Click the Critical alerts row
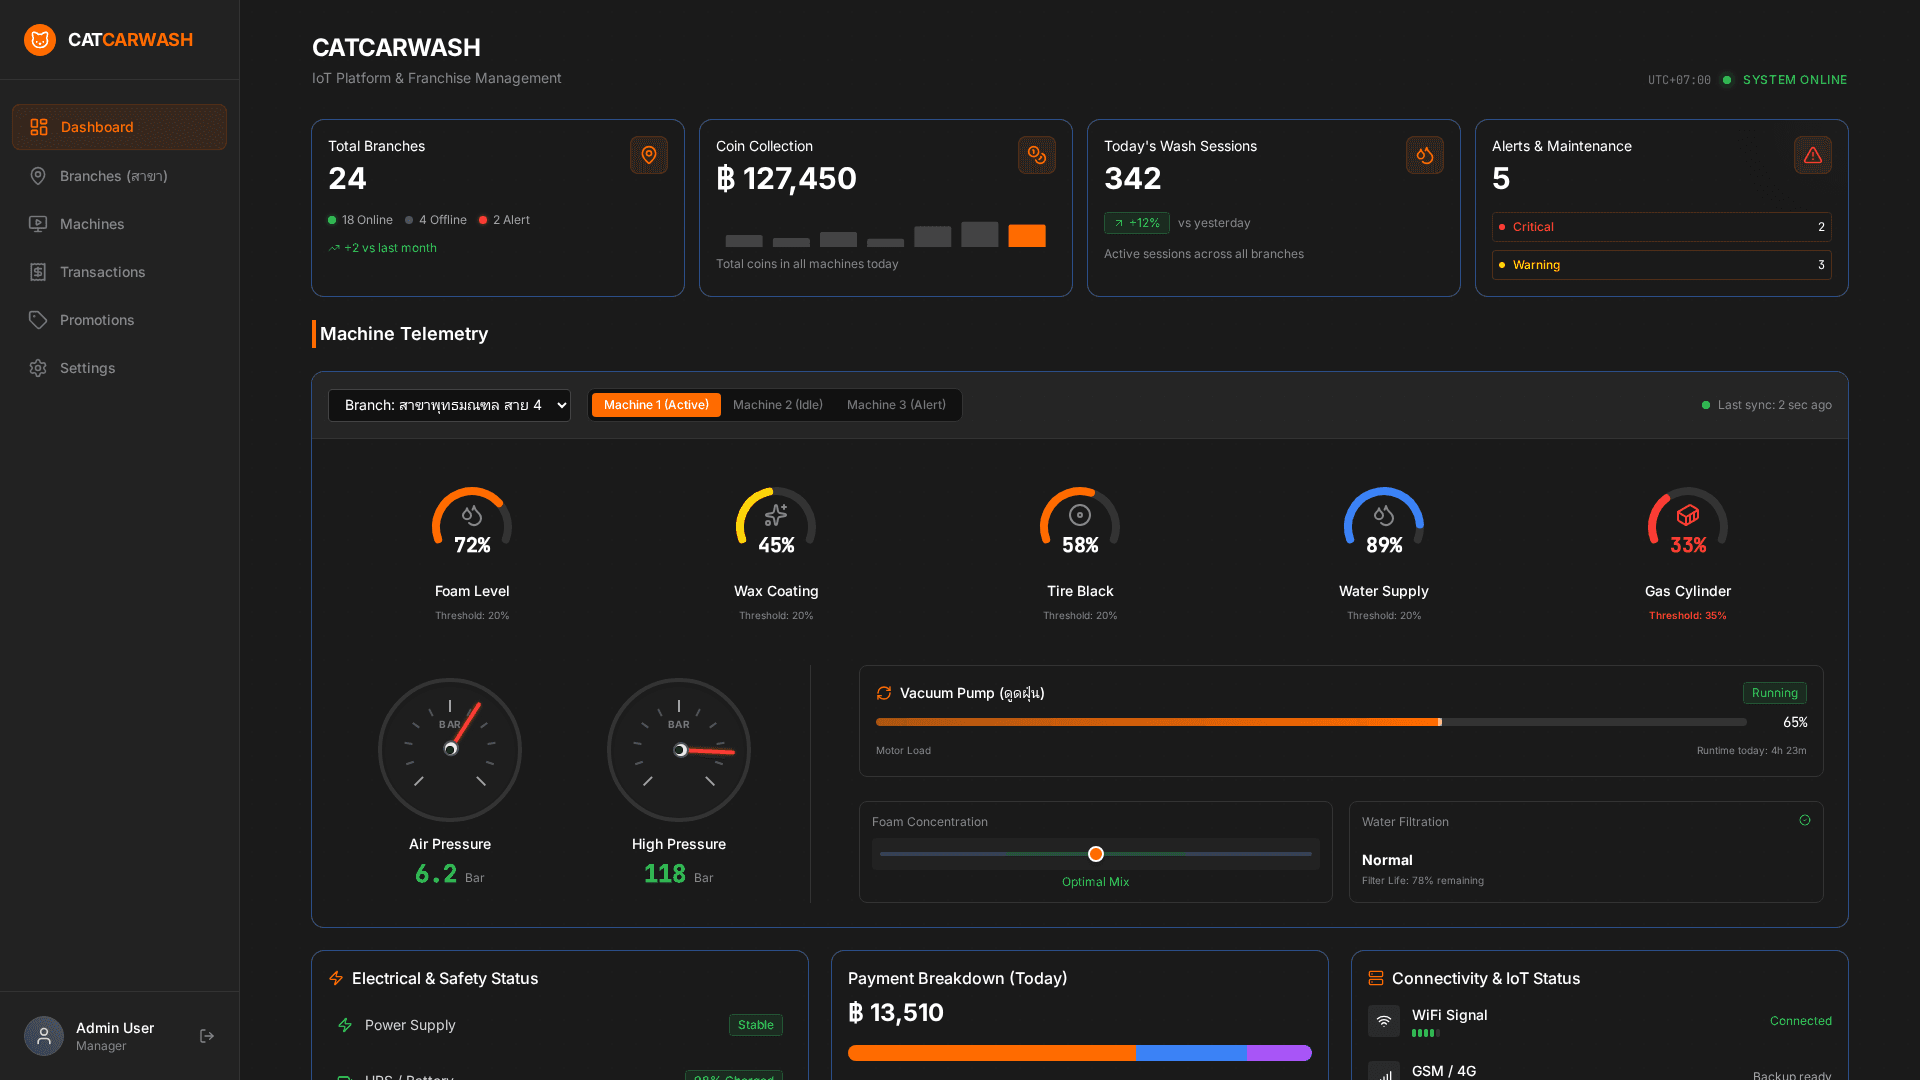The height and width of the screenshot is (1080, 1920). [1660, 227]
